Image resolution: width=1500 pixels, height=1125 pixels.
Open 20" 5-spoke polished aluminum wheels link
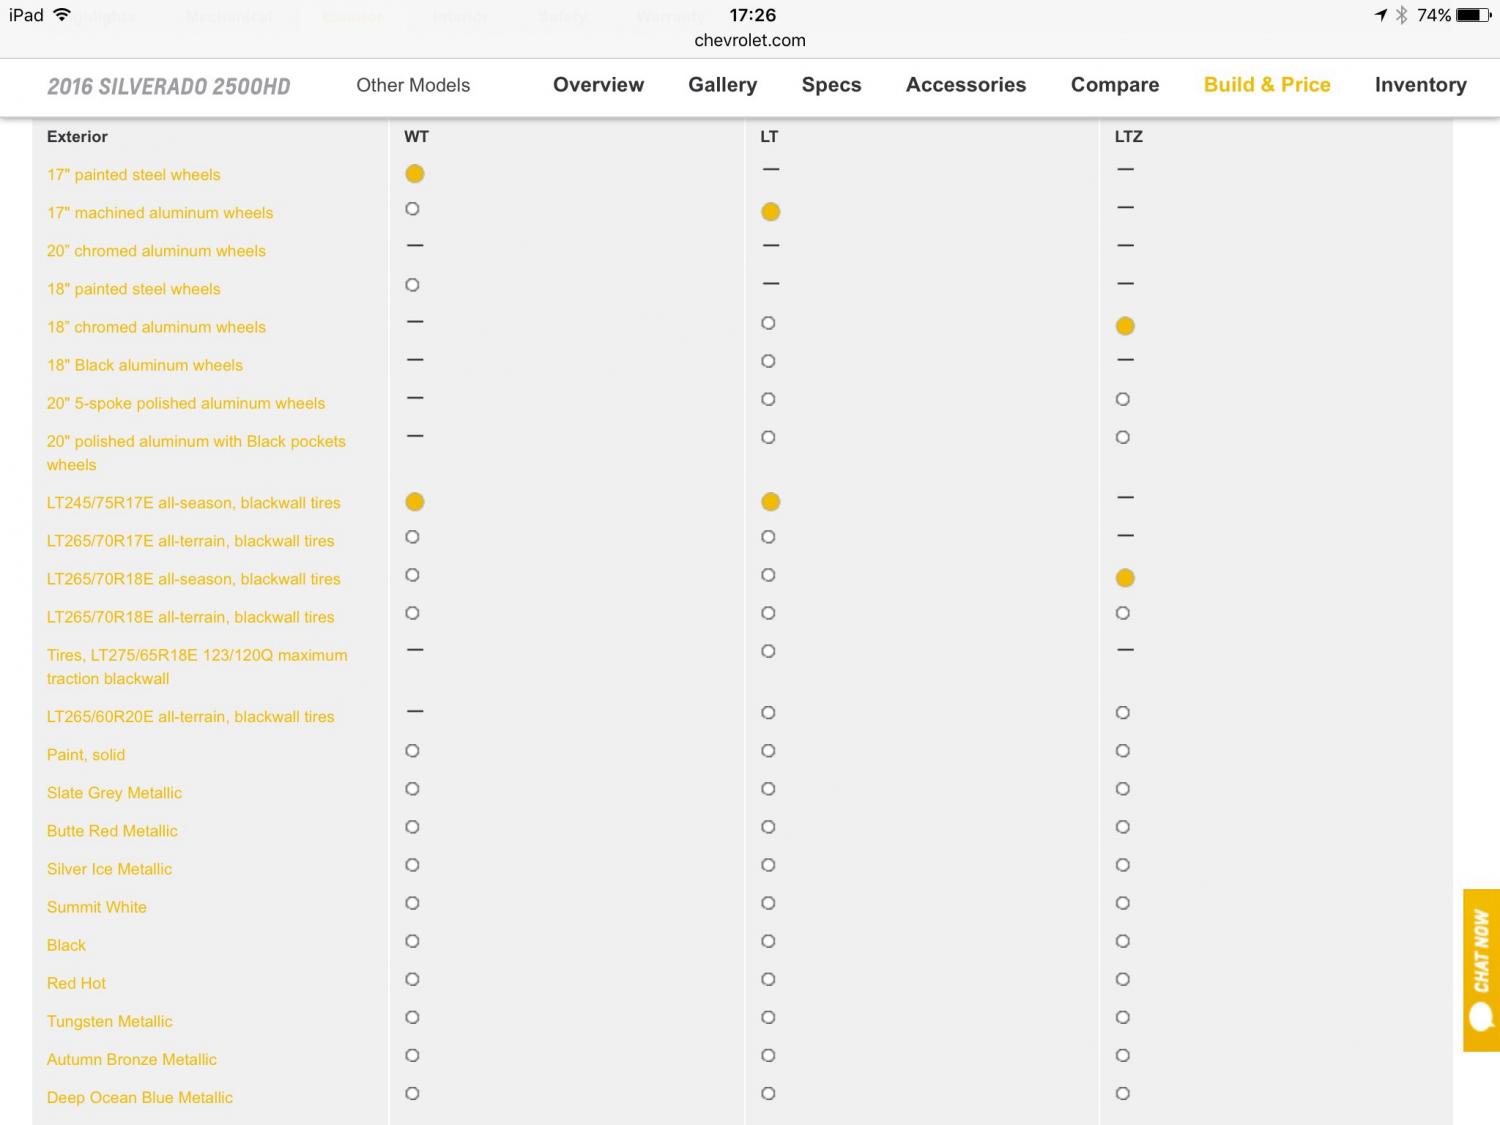186,403
